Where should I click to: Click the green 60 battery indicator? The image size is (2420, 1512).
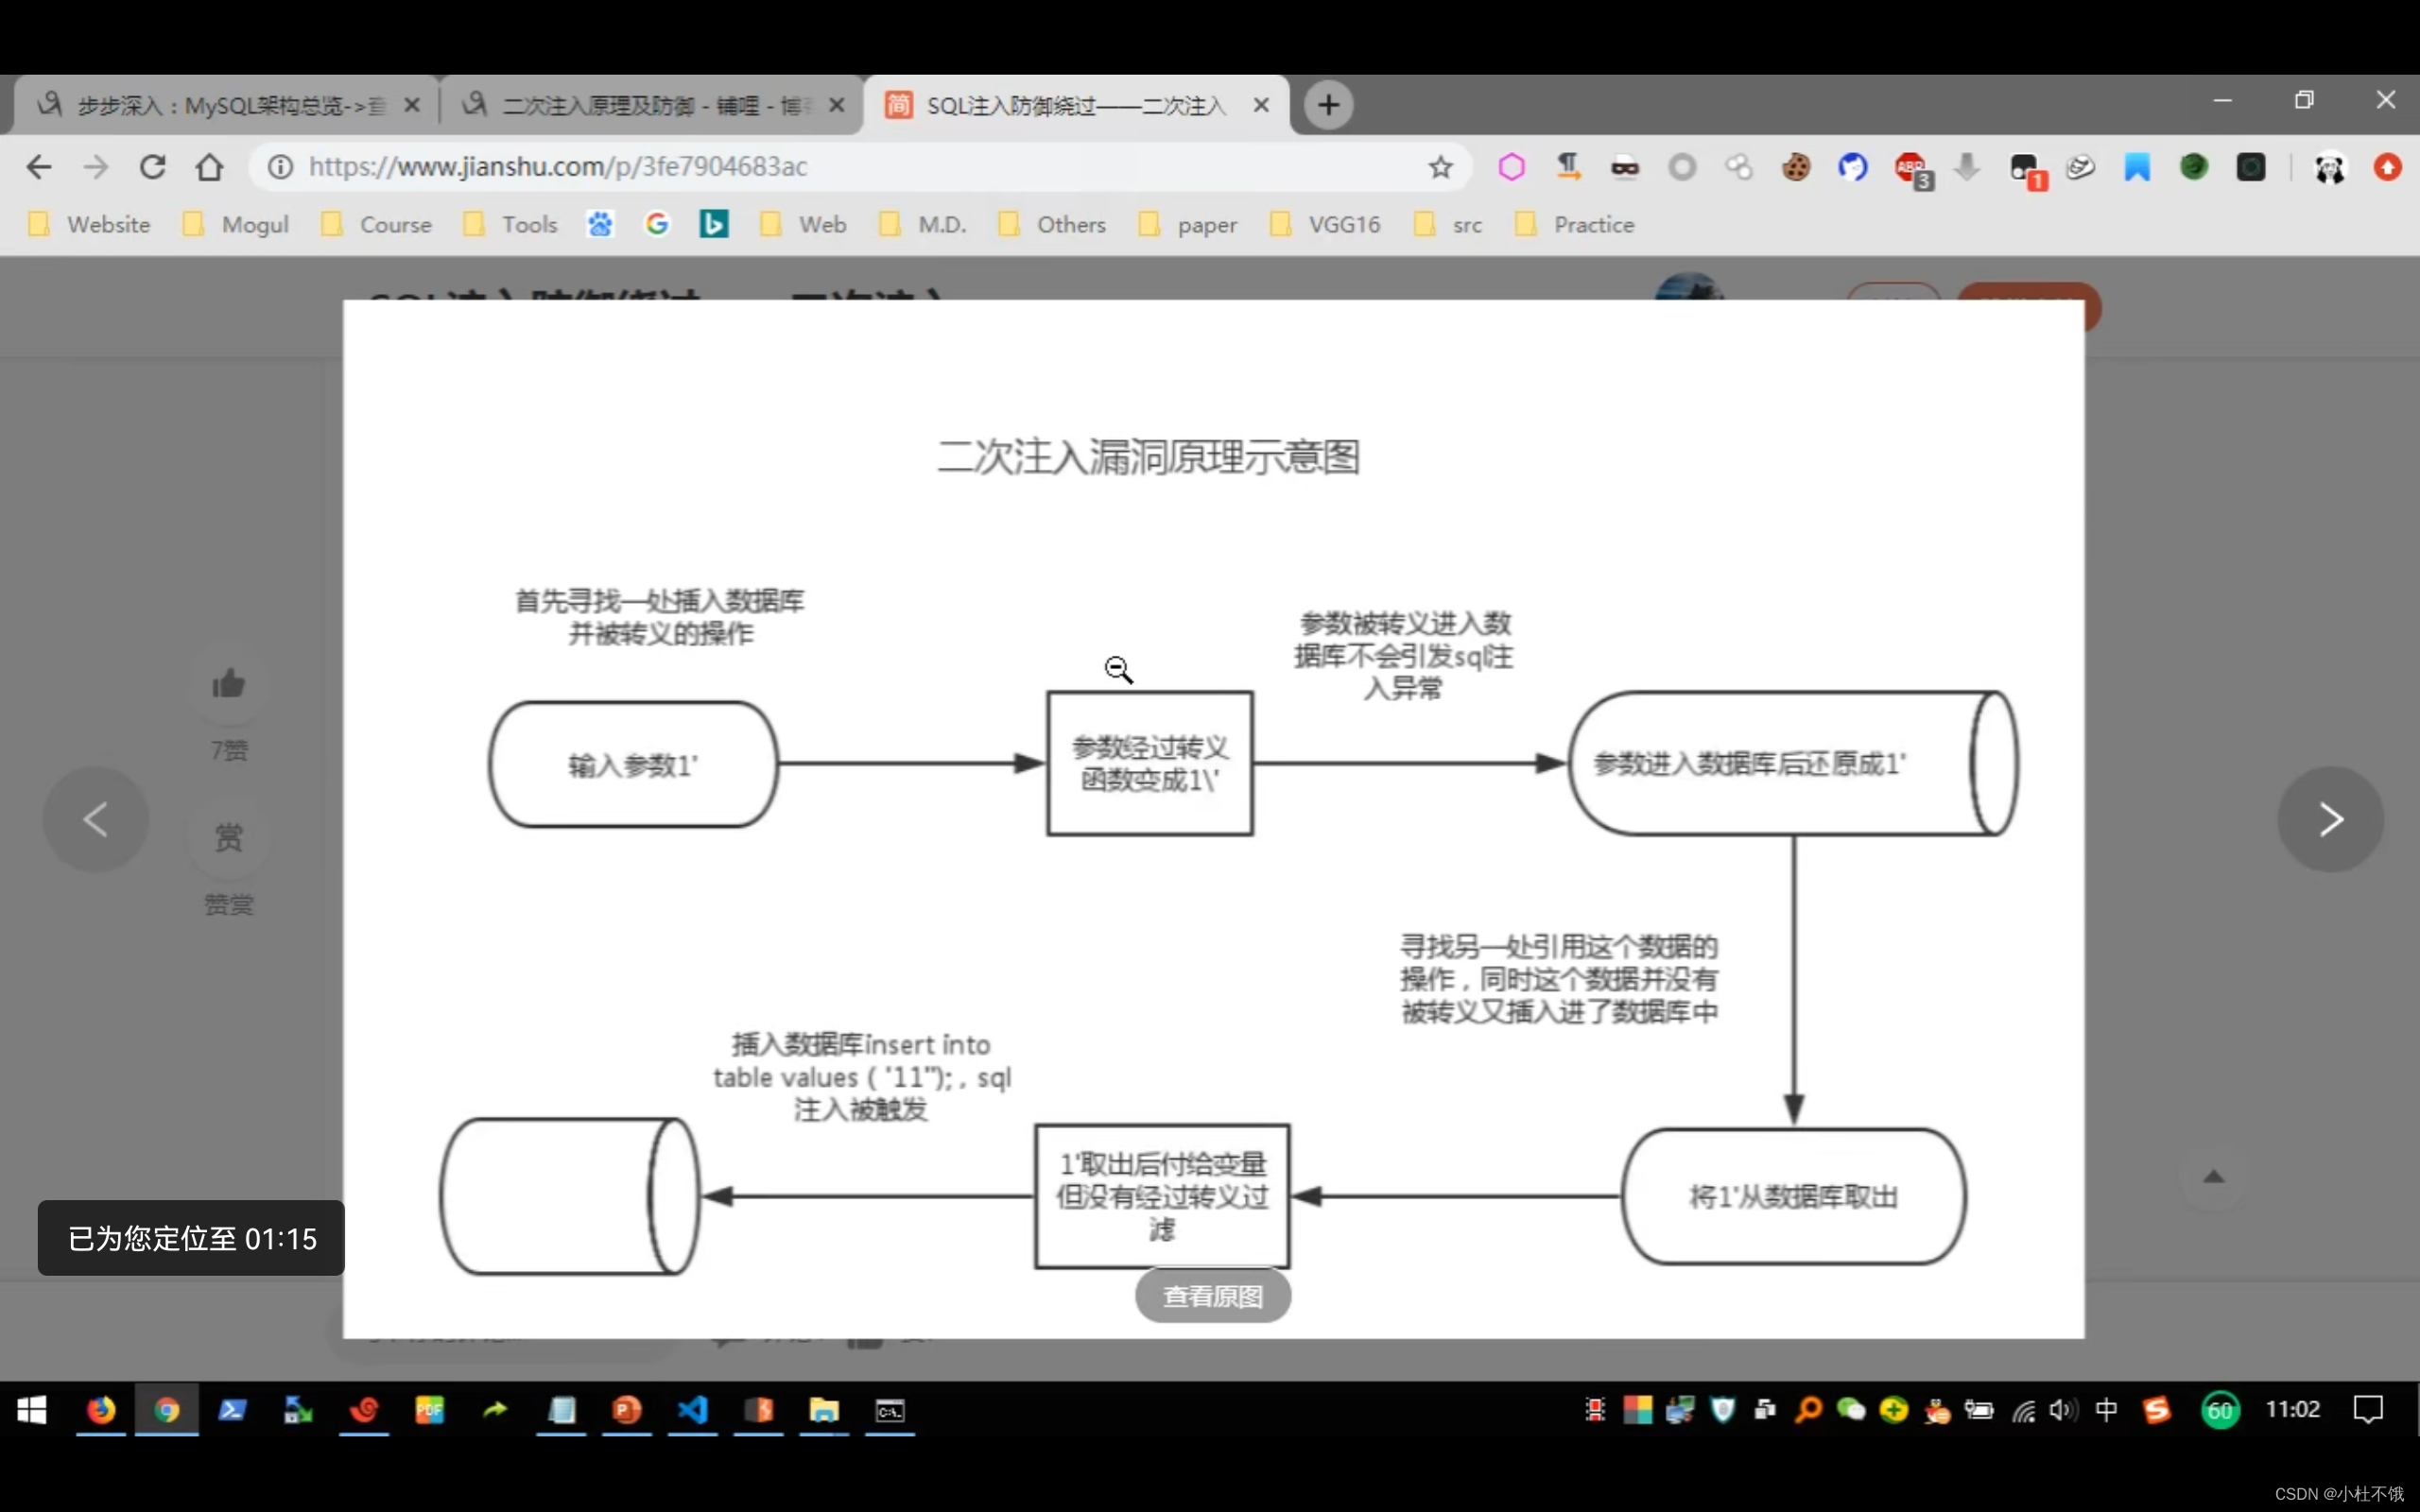click(2219, 1410)
